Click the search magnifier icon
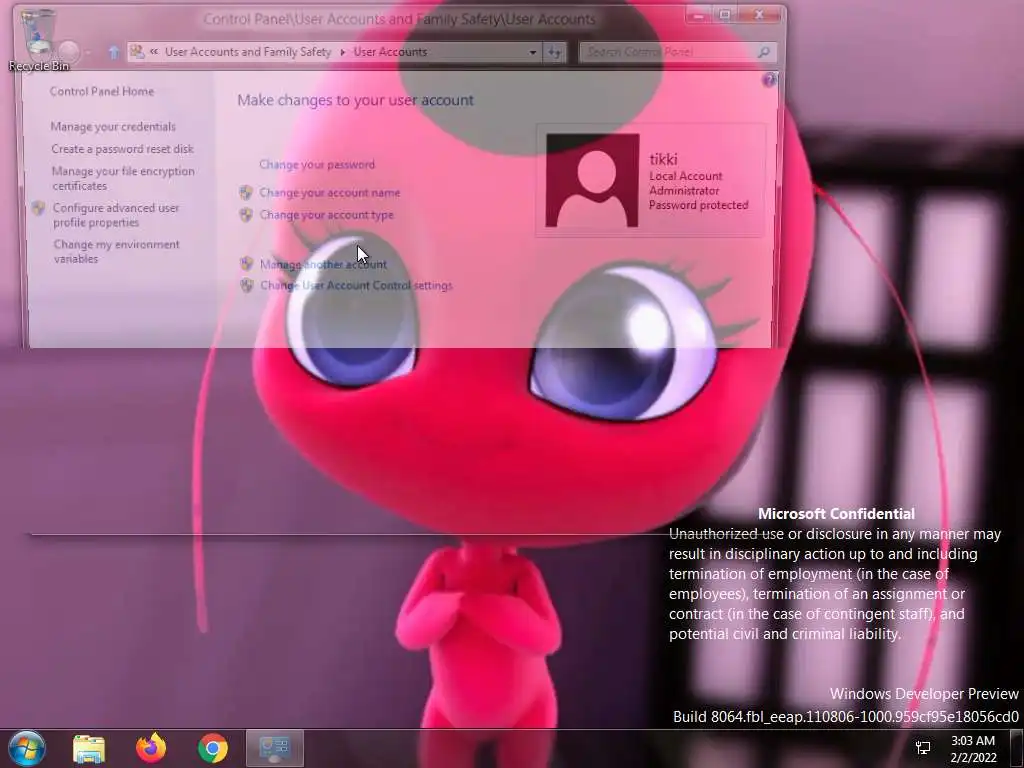1024x768 pixels. click(x=763, y=52)
